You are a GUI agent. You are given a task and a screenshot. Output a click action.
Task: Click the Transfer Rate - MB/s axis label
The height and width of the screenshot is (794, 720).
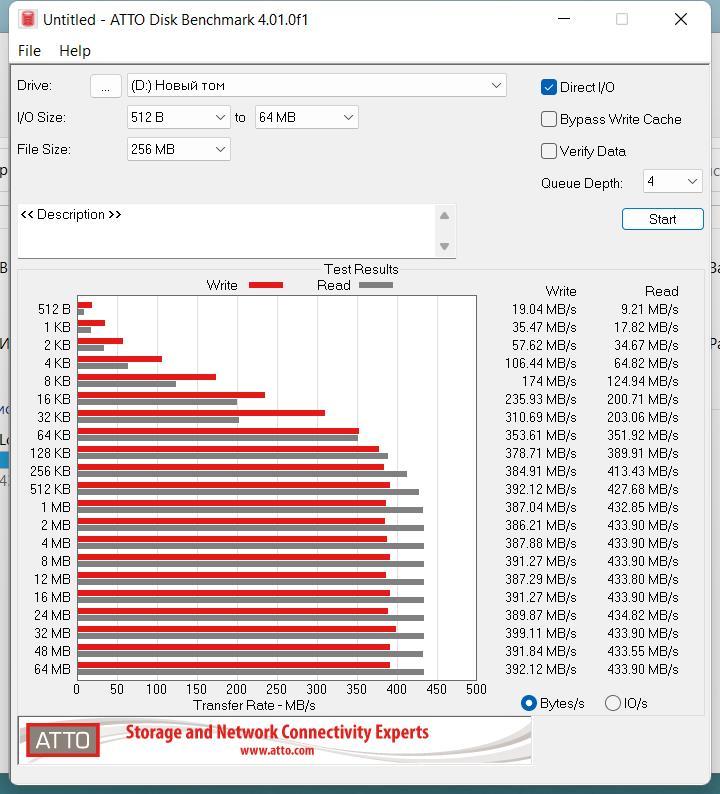coord(254,705)
